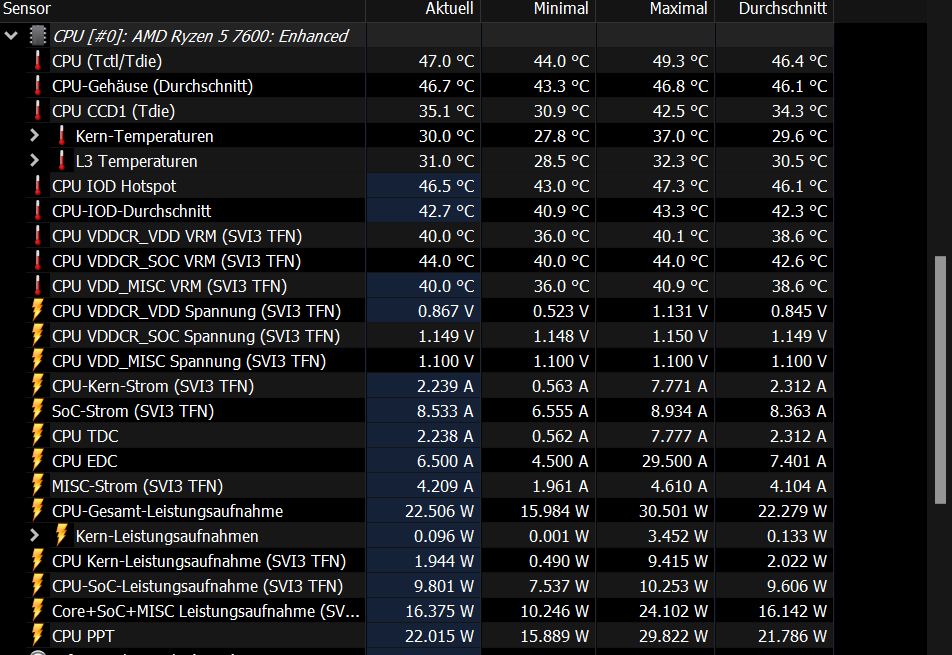Sort by the Aktuell column header
This screenshot has height=655, width=952.
coord(423,10)
